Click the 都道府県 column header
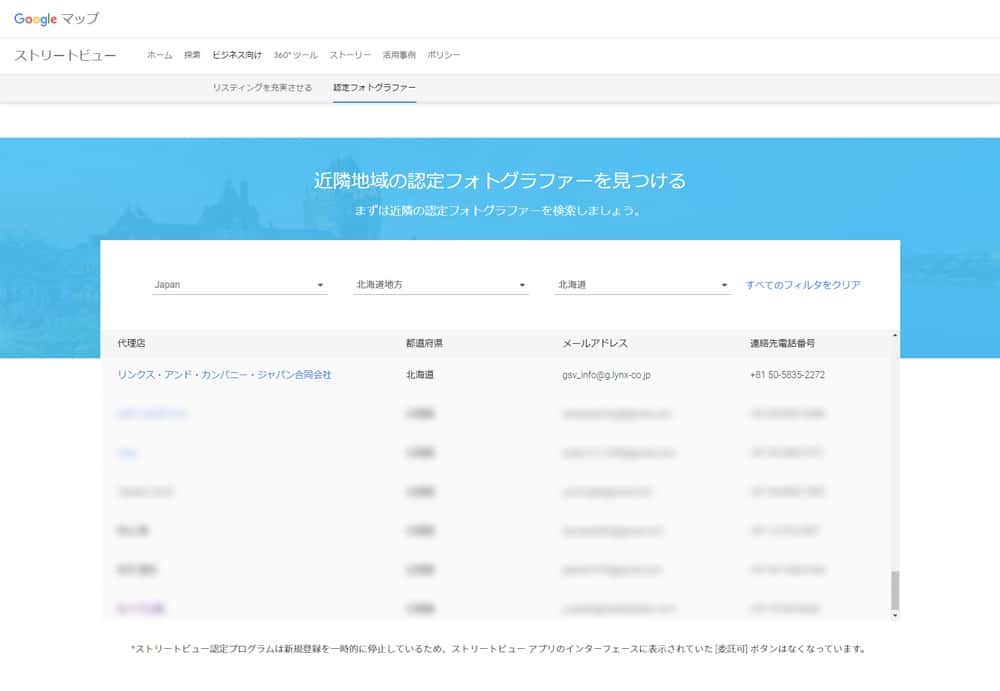 pos(424,343)
